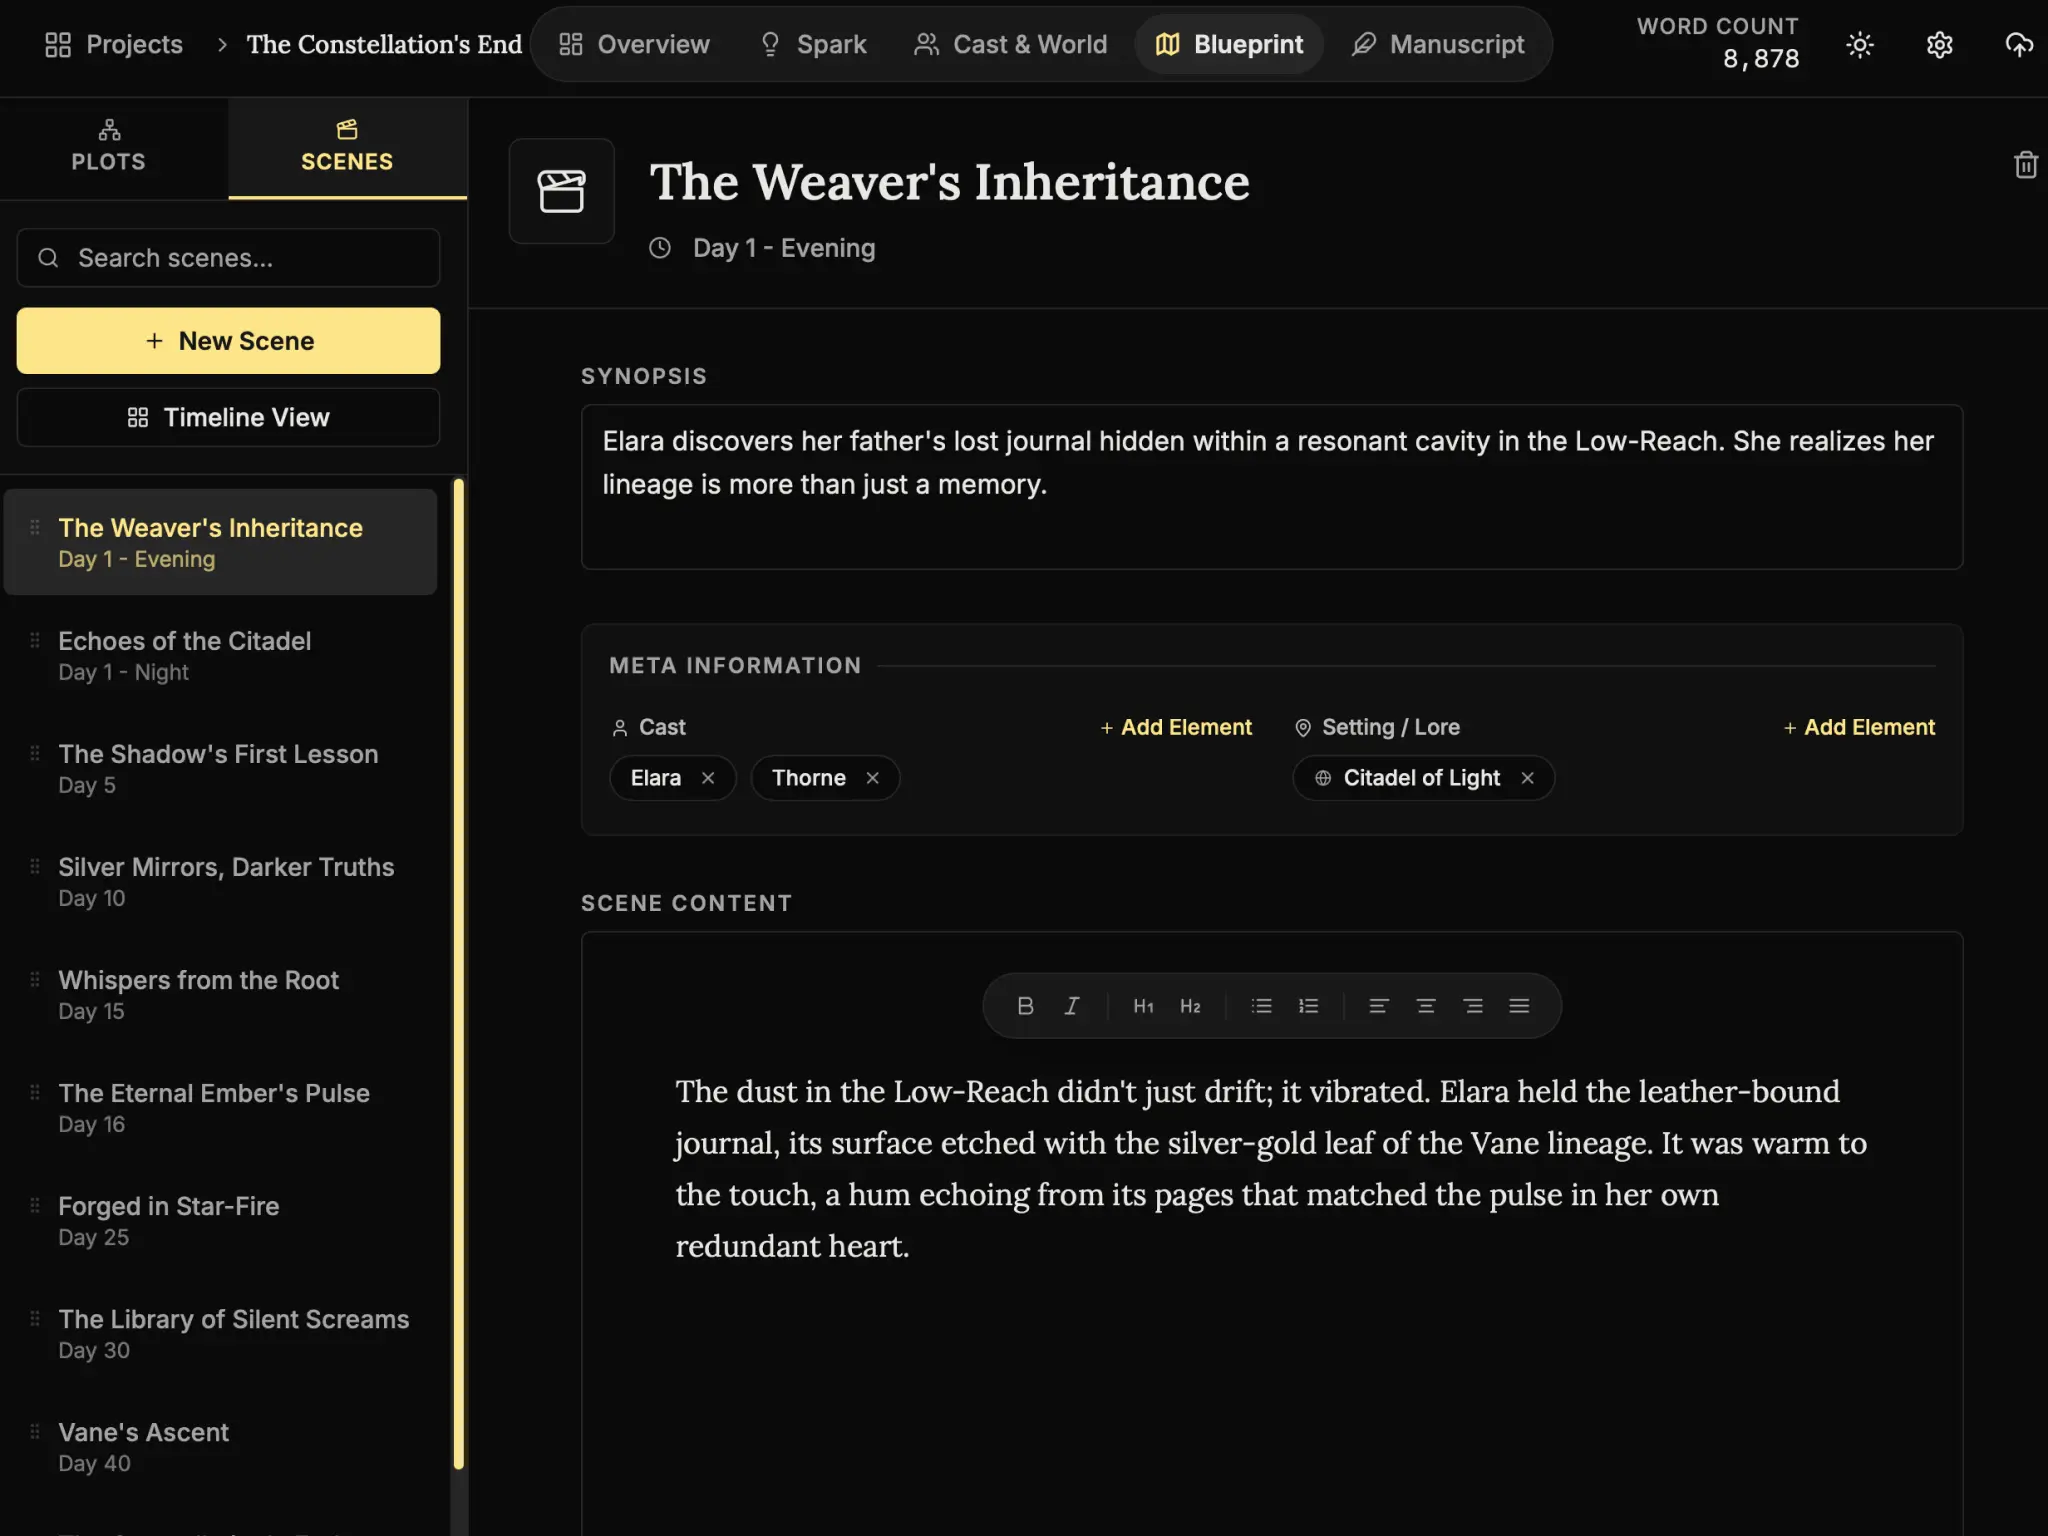Insert a bulleted list
Viewport: 2048px width, 1536px height.
pyautogui.click(x=1260, y=1006)
